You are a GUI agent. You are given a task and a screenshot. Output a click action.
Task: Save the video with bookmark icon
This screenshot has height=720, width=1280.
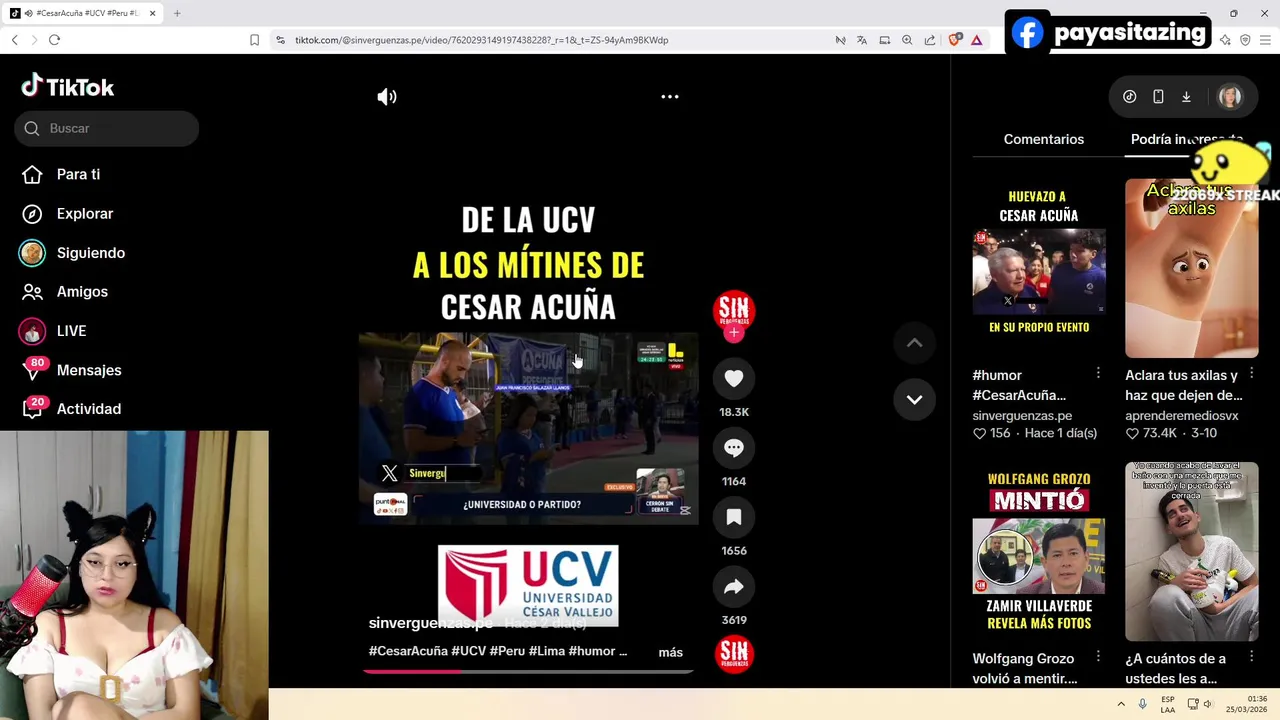point(734,517)
